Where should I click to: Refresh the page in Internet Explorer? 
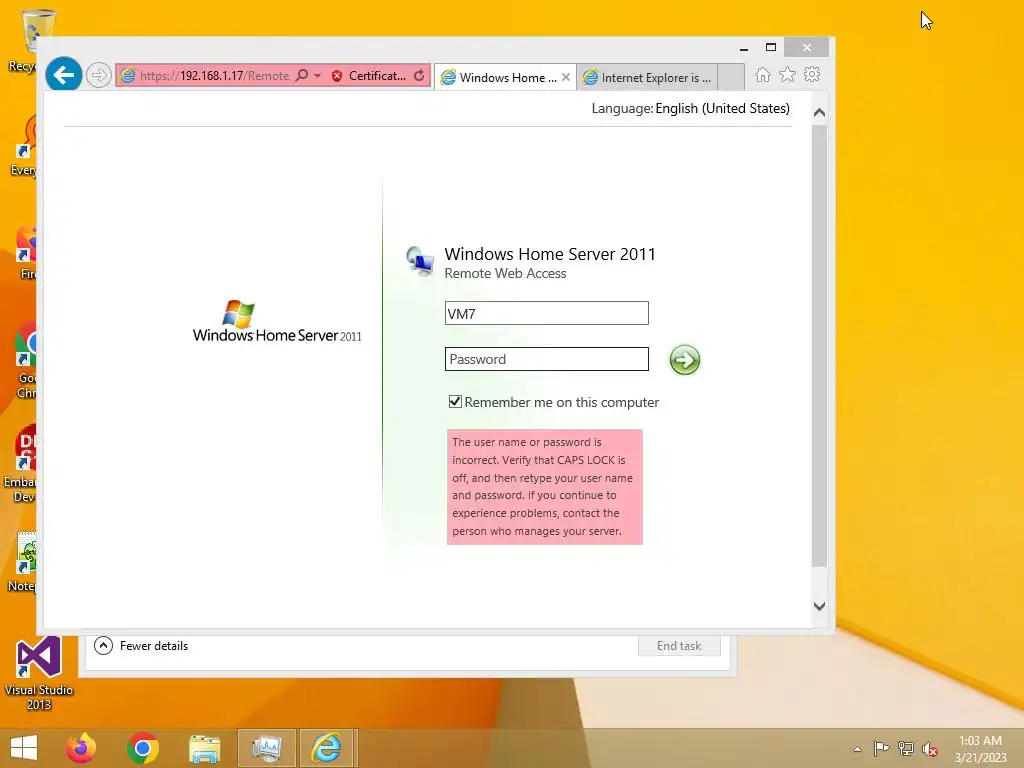point(419,76)
